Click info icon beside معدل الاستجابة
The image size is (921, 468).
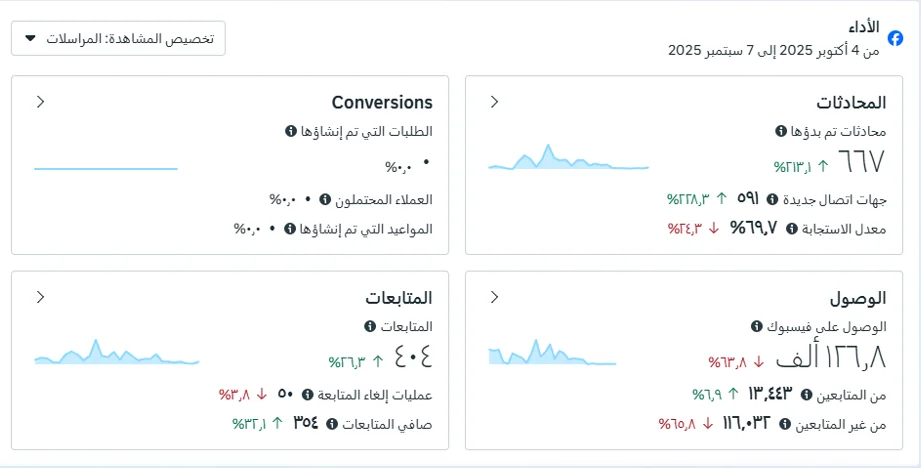(x=792, y=229)
